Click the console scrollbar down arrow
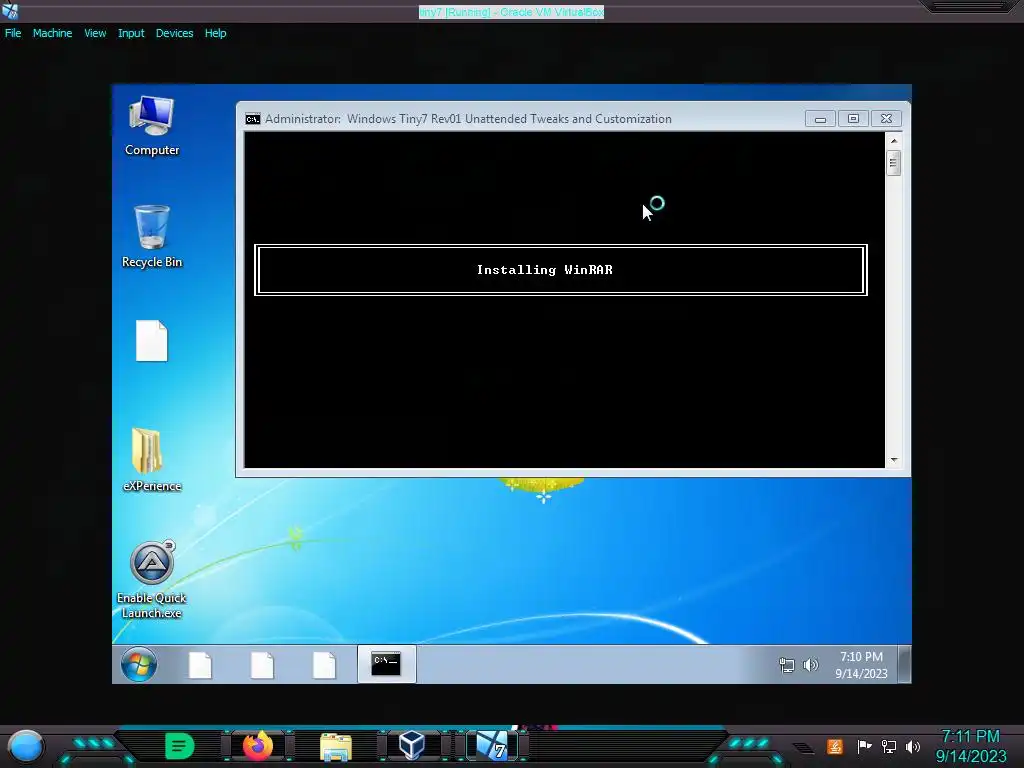 pyautogui.click(x=894, y=460)
